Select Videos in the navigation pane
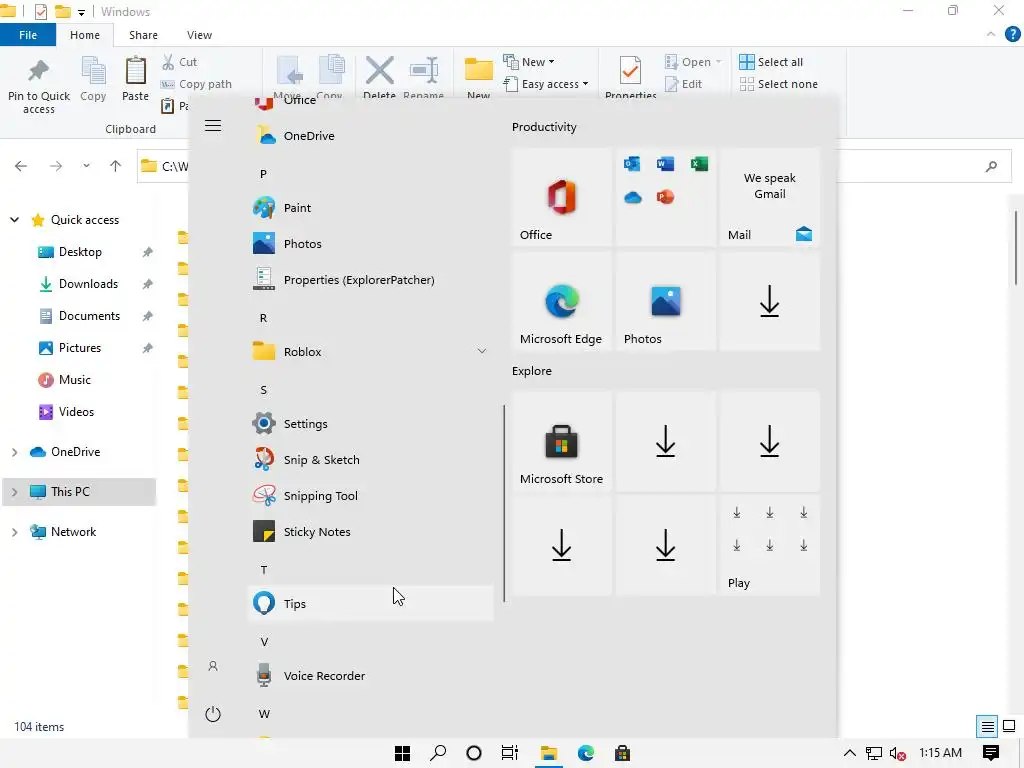1024x768 pixels. [76, 412]
